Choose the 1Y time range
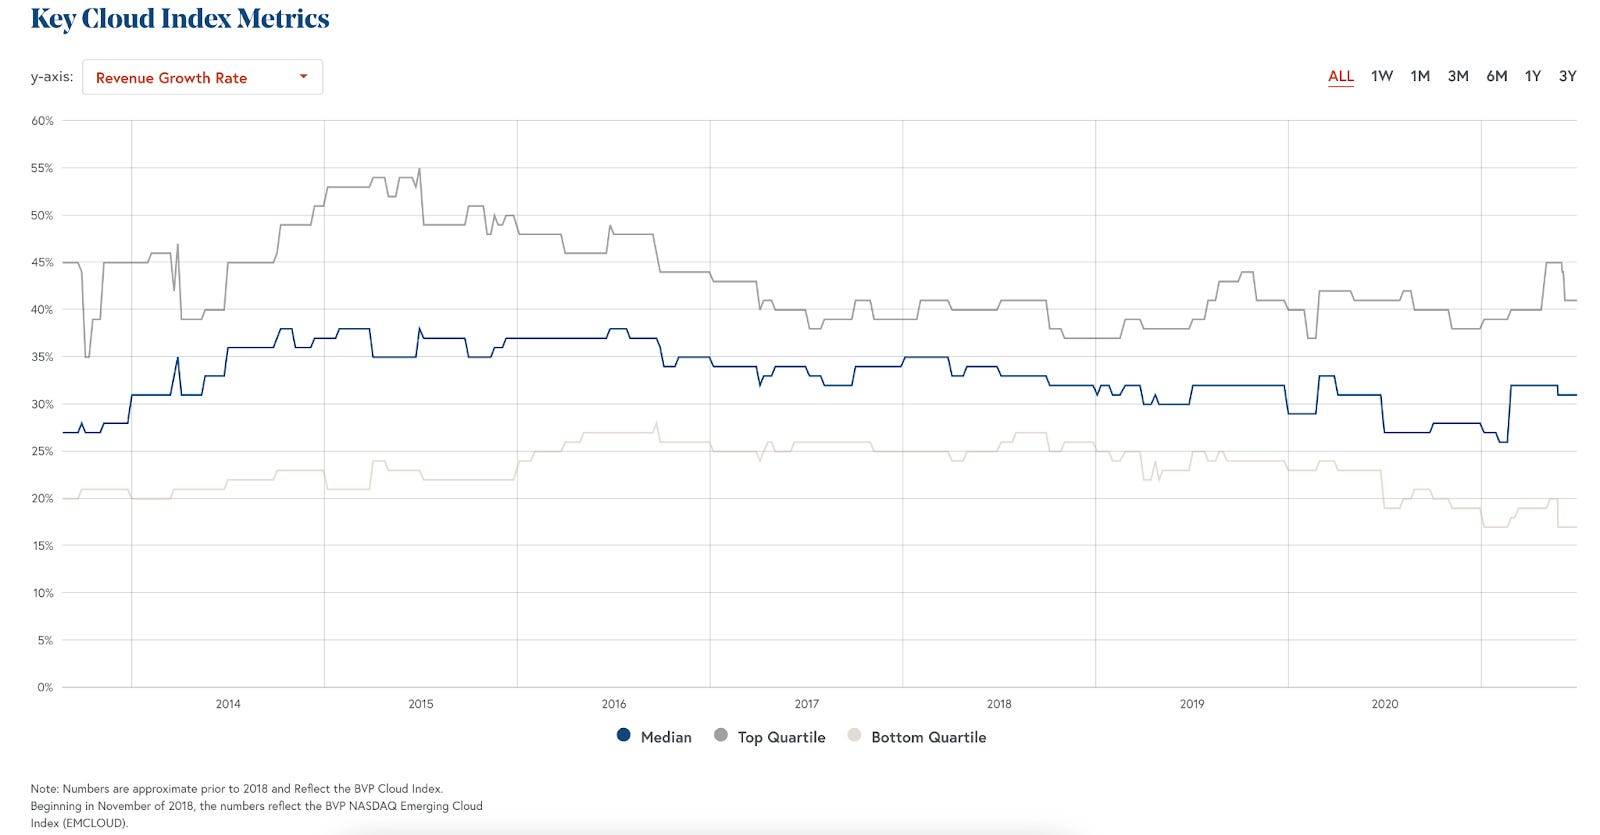The width and height of the screenshot is (1600, 835). click(x=1533, y=76)
